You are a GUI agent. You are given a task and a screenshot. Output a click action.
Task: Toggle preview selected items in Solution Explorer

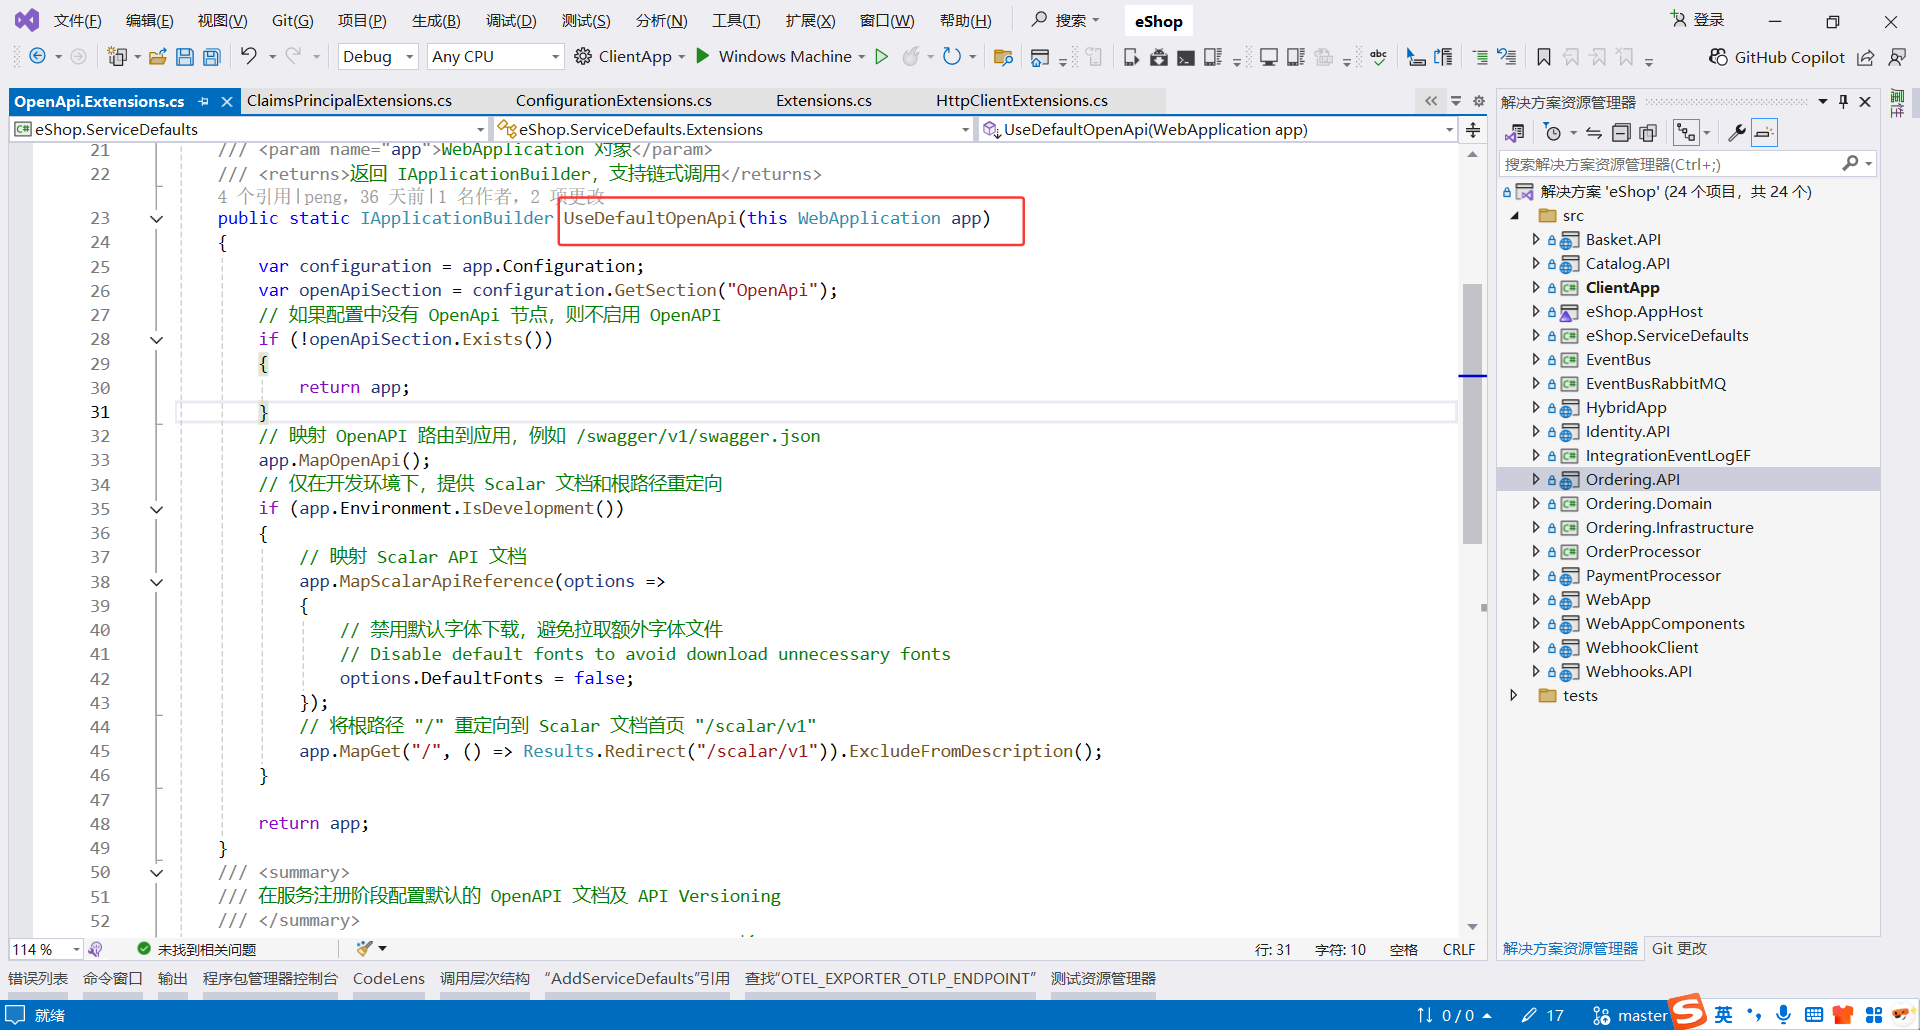(1764, 133)
